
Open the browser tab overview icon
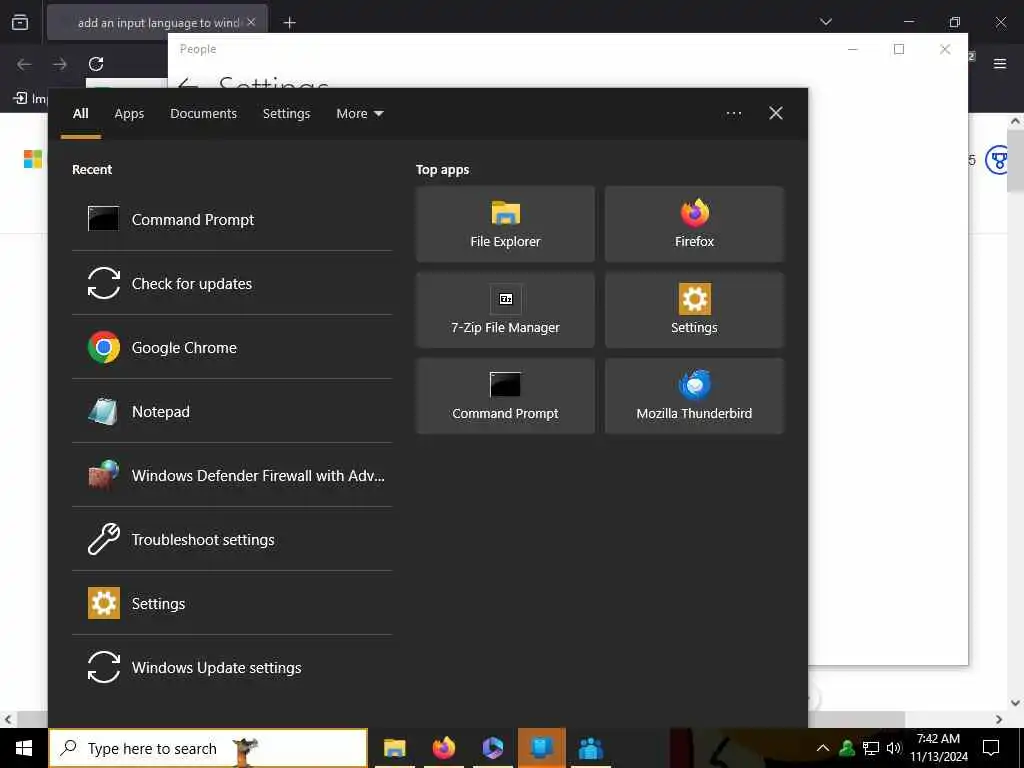(x=20, y=22)
